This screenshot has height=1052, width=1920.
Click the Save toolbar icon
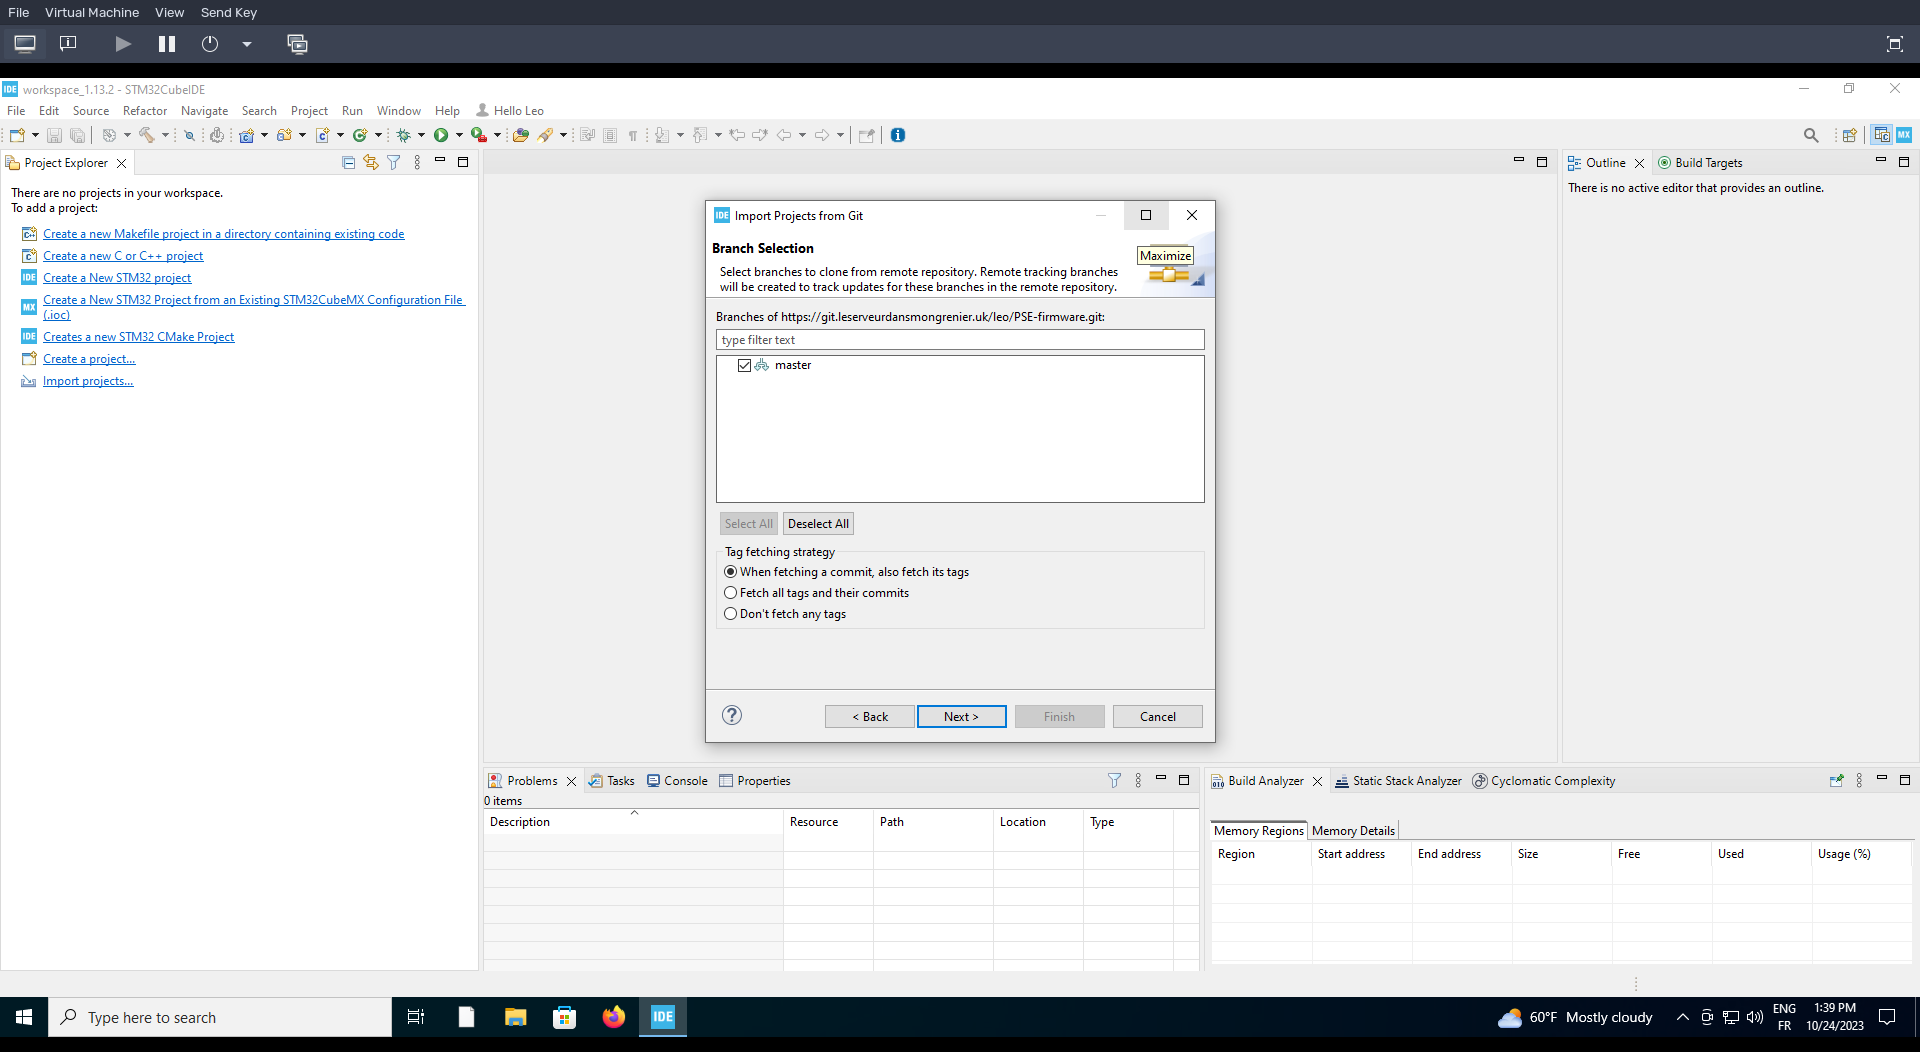[55, 135]
